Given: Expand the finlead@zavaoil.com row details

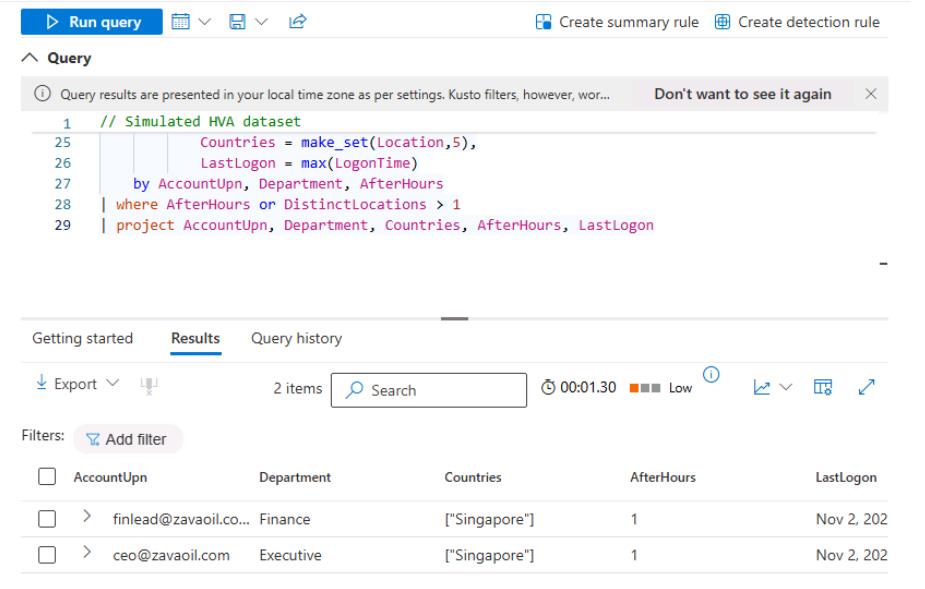Looking at the screenshot, I should pyautogui.click(x=87, y=519).
